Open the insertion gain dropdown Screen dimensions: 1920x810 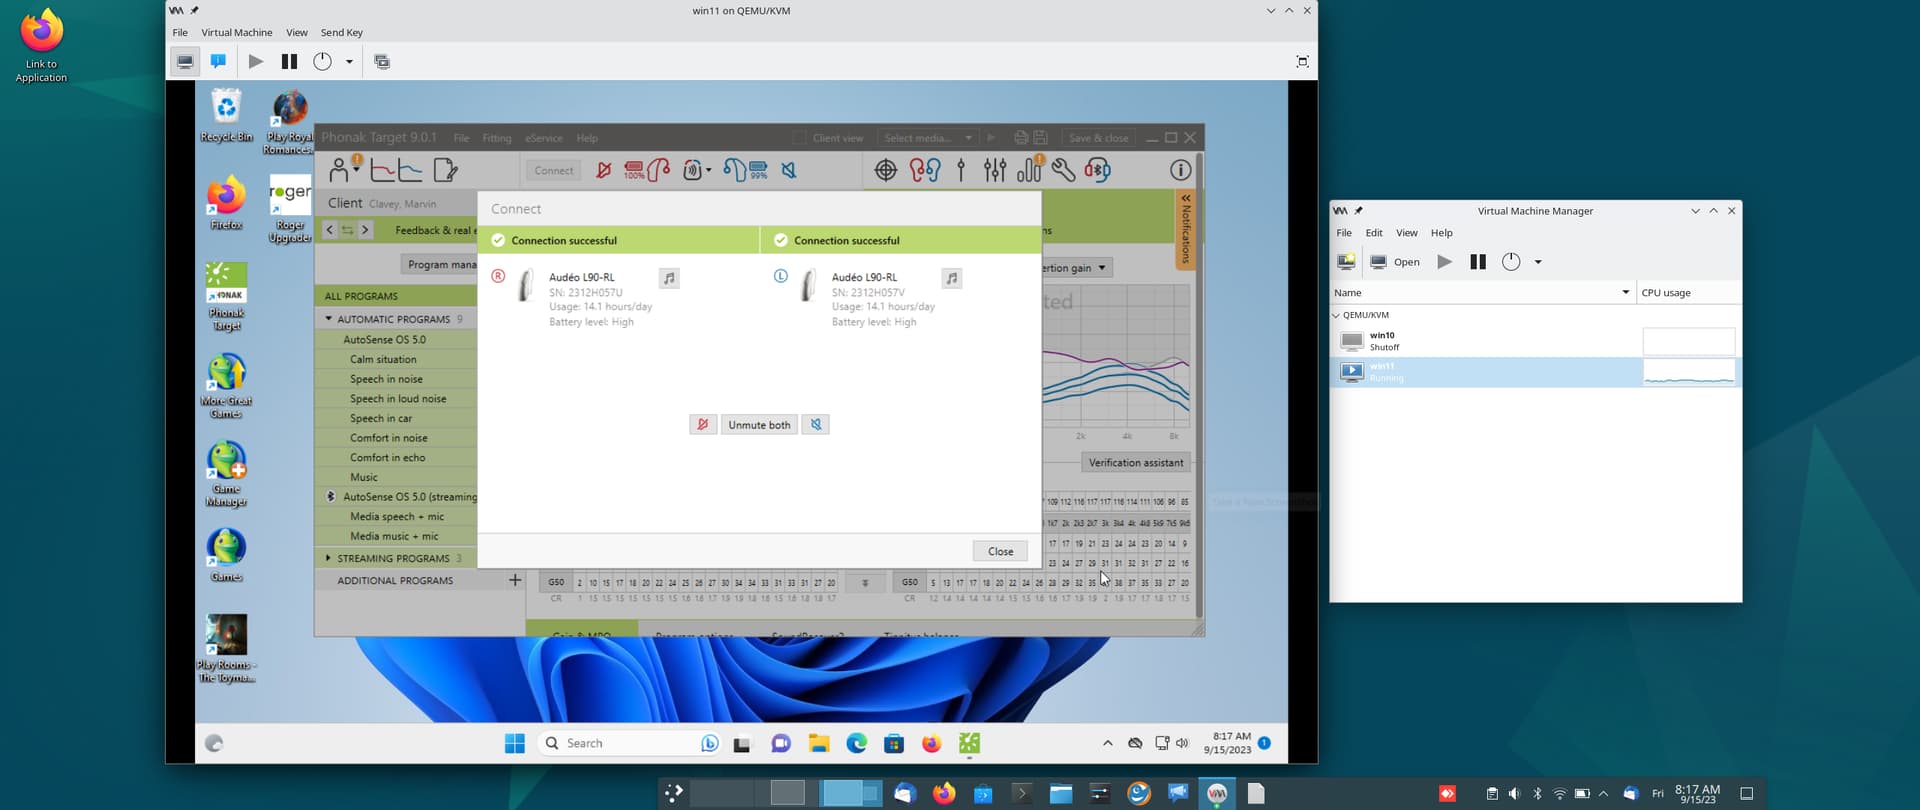point(1076,268)
